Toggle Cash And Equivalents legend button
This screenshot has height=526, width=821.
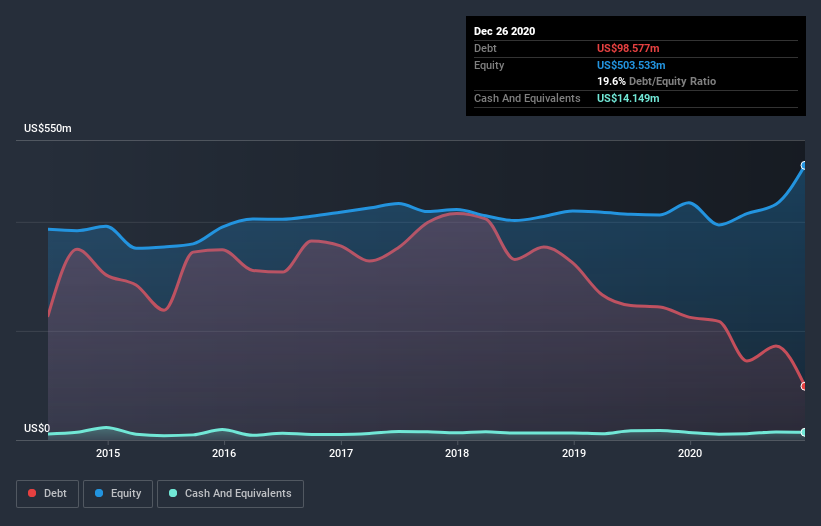(x=230, y=494)
